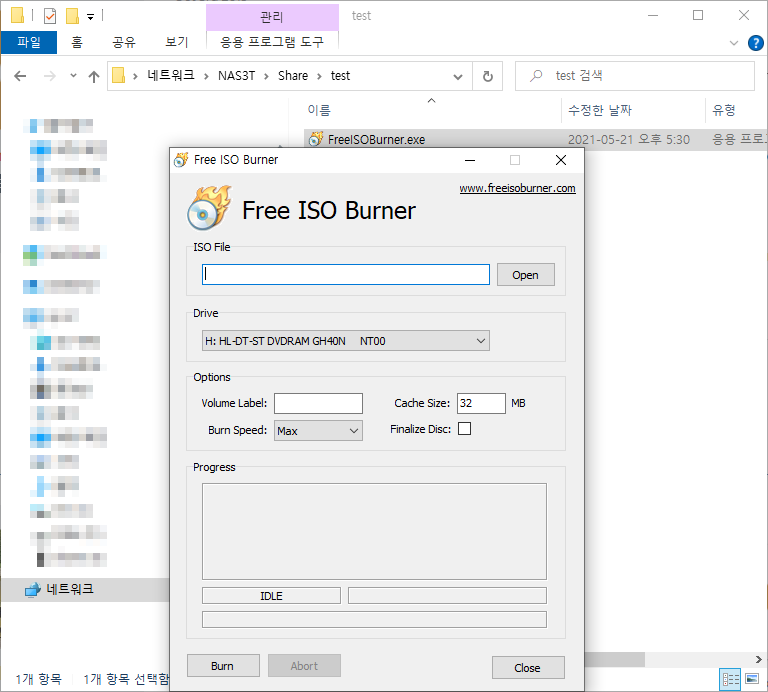Click the FreeISOBurner.exe file icon

(316, 139)
